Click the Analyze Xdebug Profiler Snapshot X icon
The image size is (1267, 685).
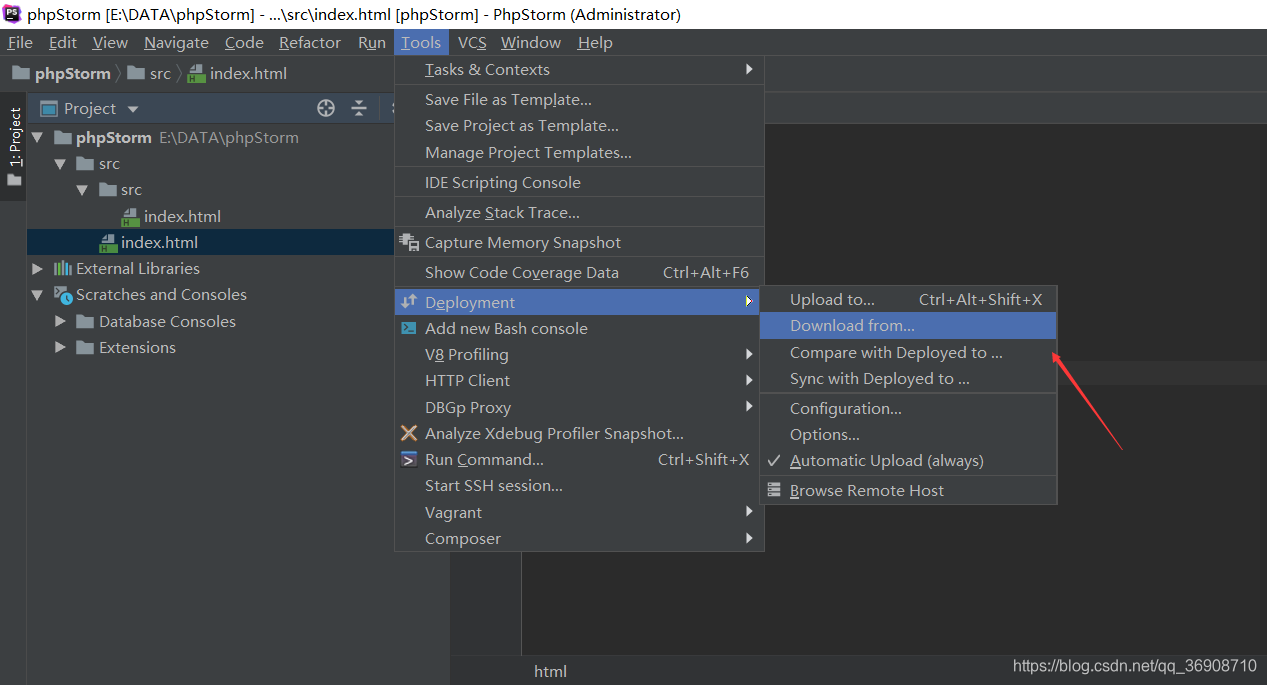click(408, 433)
